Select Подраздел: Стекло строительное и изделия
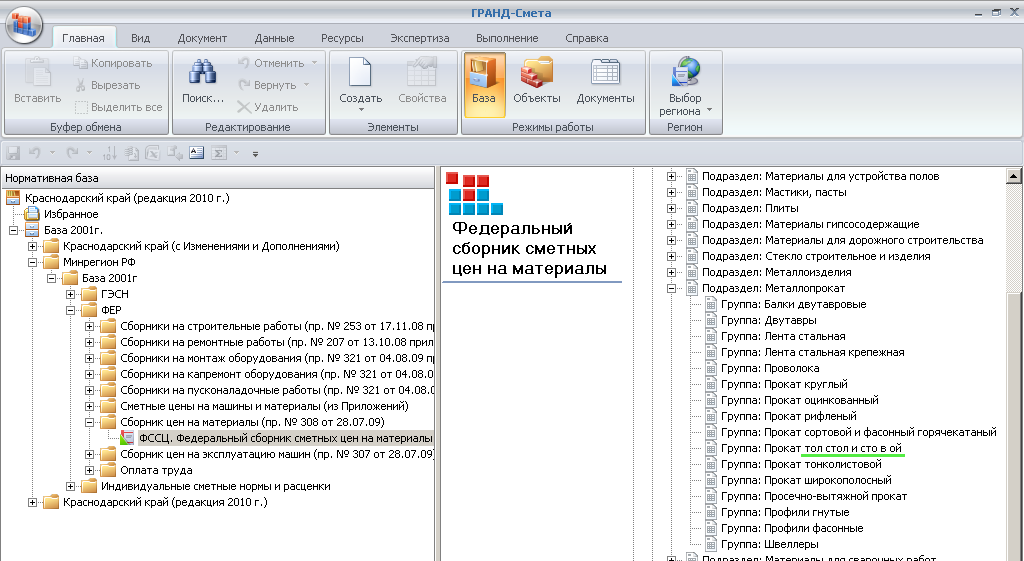 [816, 257]
